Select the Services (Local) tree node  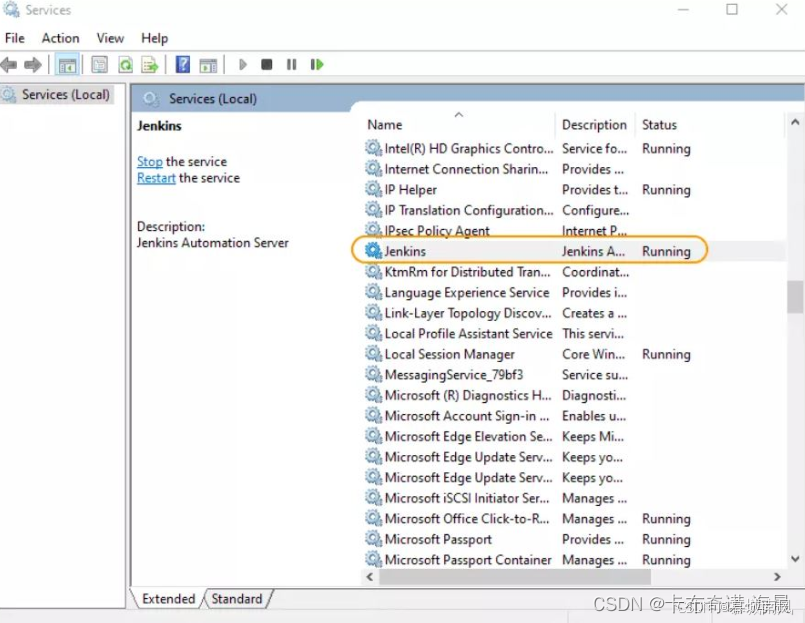click(56, 95)
